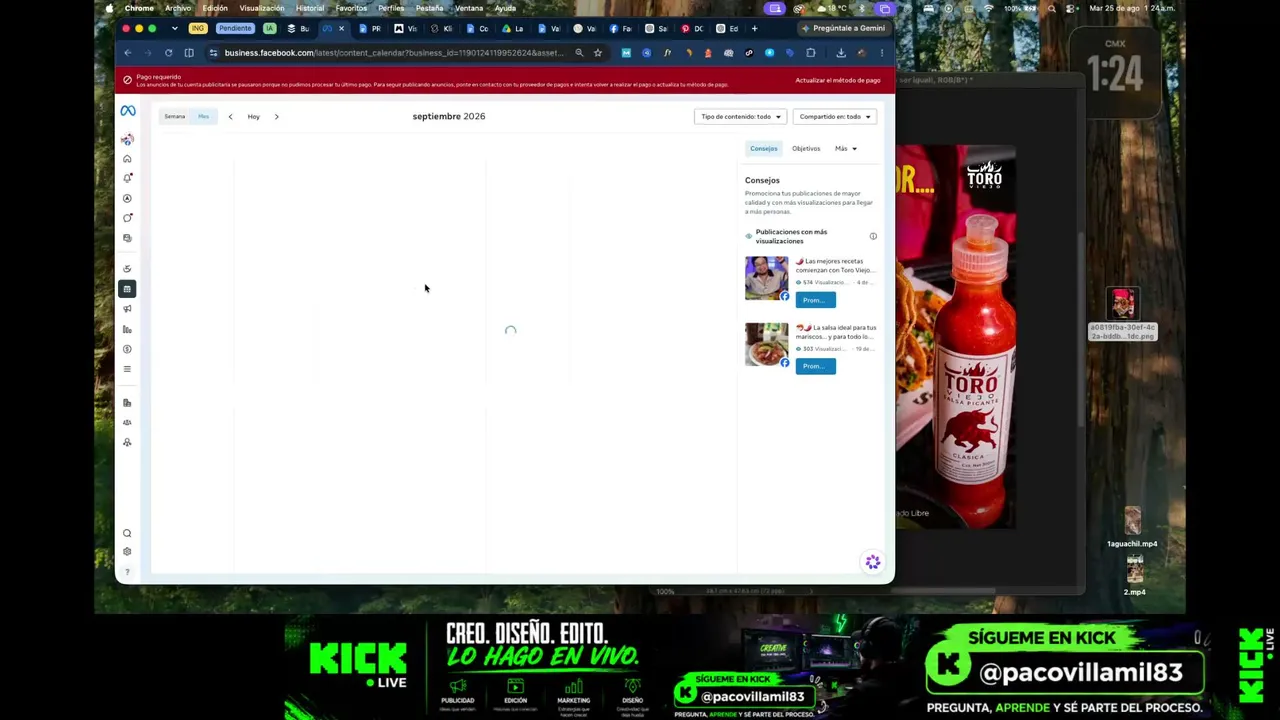Toggle Chrome side panel icon
This screenshot has height=720, width=1280.
[x=189, y=53]
